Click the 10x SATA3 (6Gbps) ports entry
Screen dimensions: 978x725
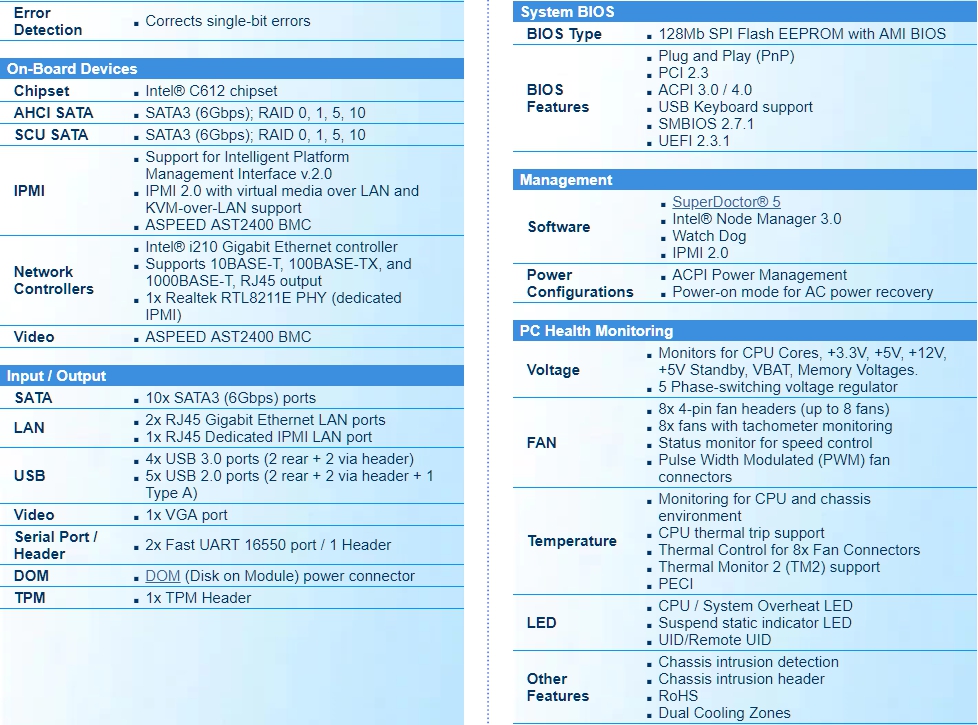tap(230, 398)
